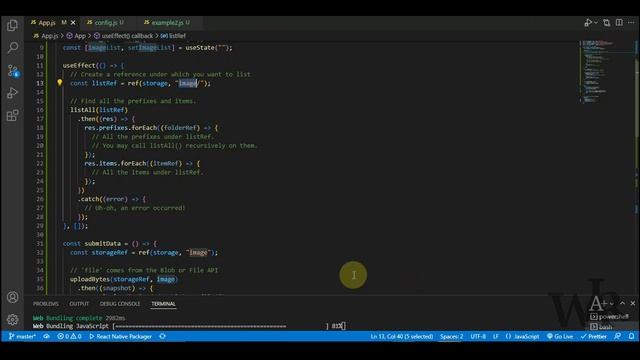Click line number 22 in gutter
Viewport: 640px width, 360px height.
pos(40,163)
